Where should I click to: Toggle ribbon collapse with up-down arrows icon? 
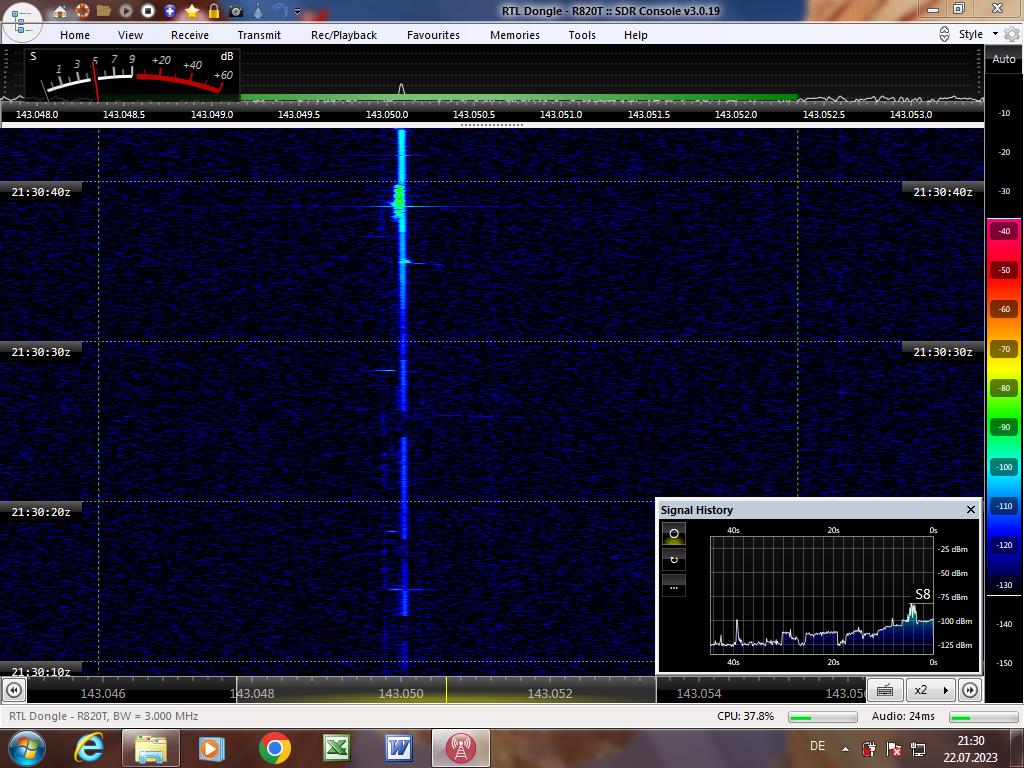944,35
